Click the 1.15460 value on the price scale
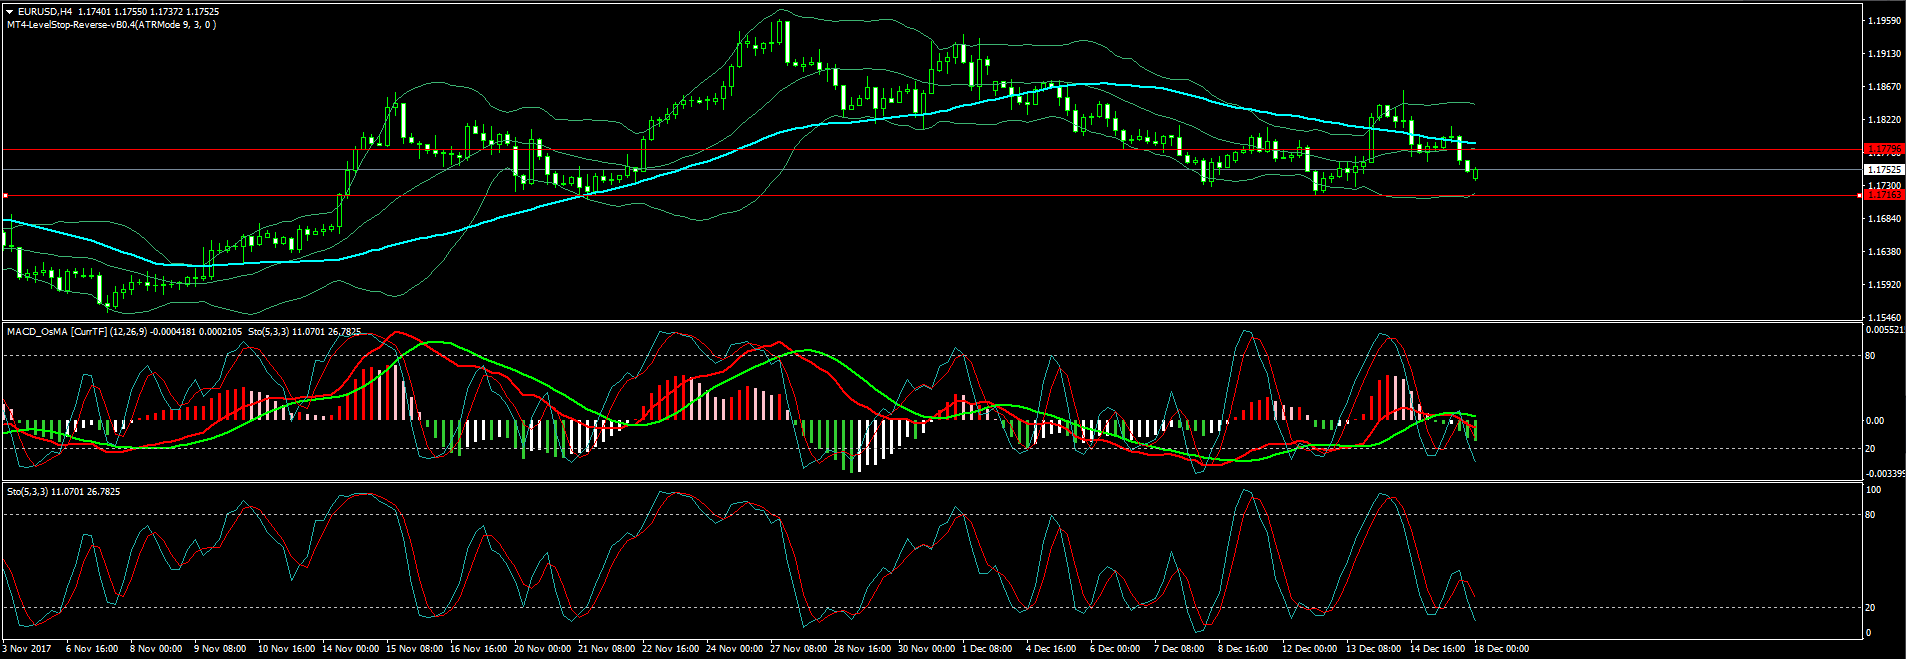Viewport: 1906px width, 659px height. pos(1884,317)
